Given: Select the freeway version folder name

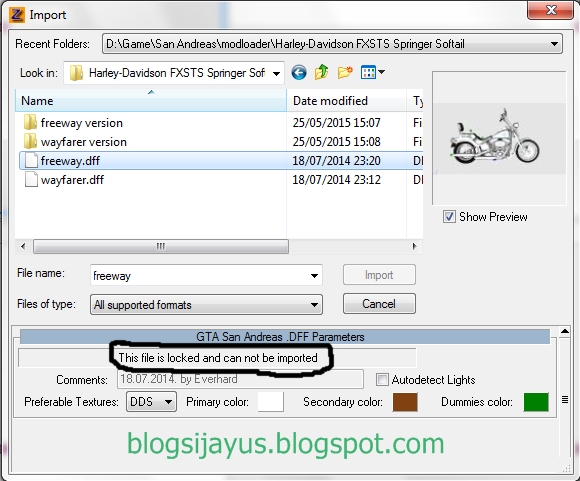Looking at the screenshot, I should click(x=81, y=123).
